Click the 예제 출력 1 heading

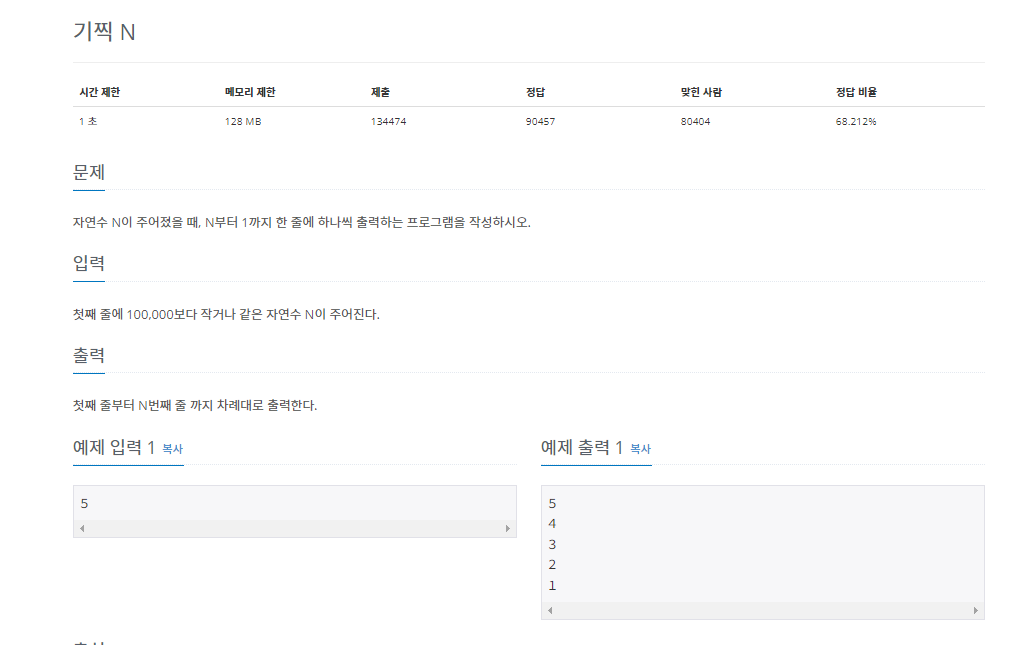pos(582,447)
